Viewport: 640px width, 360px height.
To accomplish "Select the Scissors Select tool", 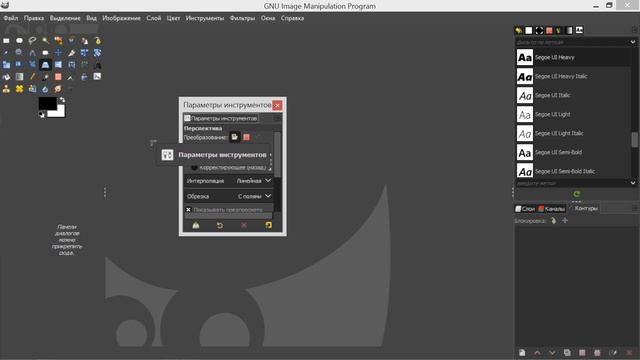I will (71, 40).
